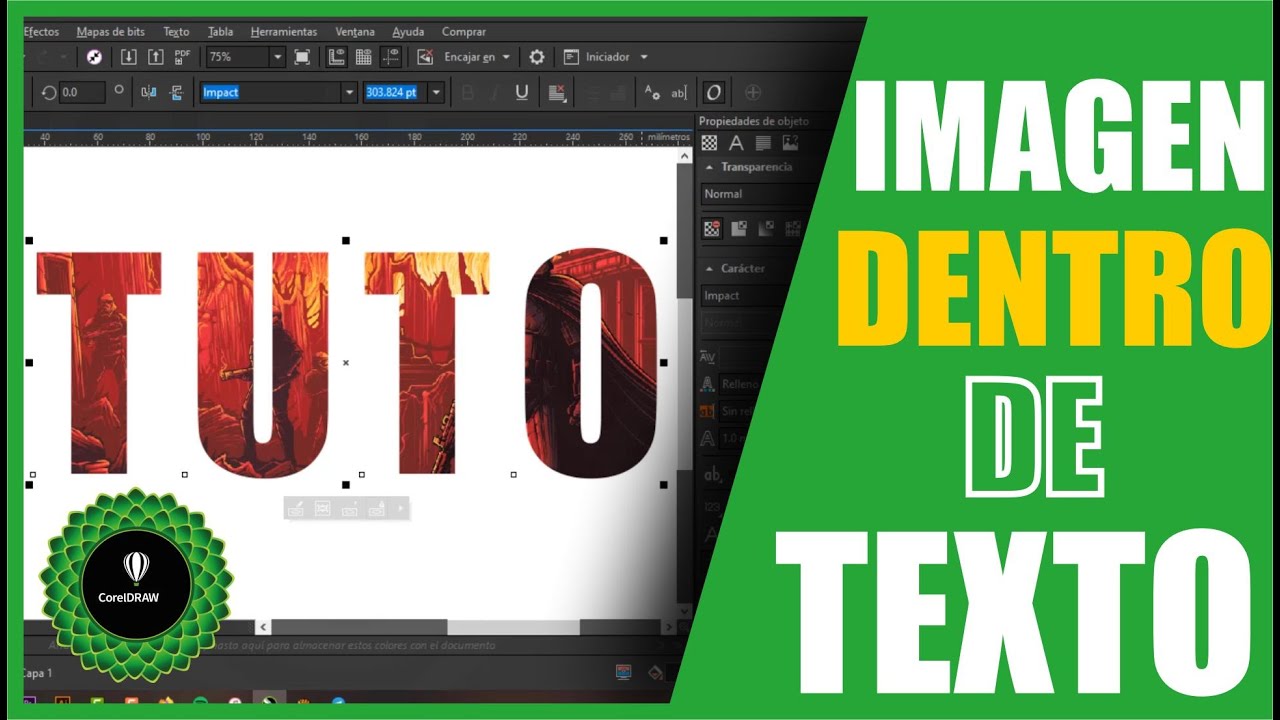Viewport: 1280px width, 720px height.
Task: Select the Uniform transparency icon
Action: (x=739, y=229)
